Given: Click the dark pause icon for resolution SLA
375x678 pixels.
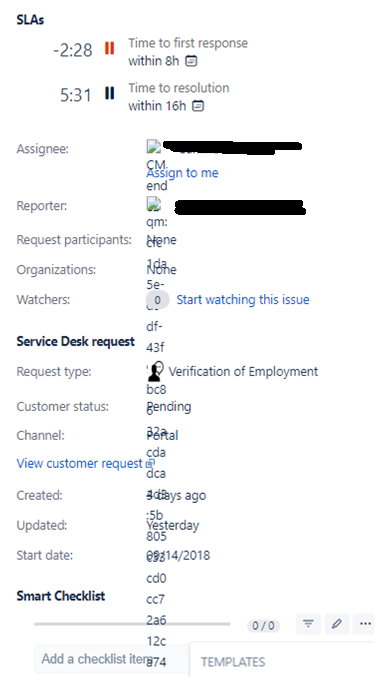Looking at the screenshot, I should coord(109,93).
